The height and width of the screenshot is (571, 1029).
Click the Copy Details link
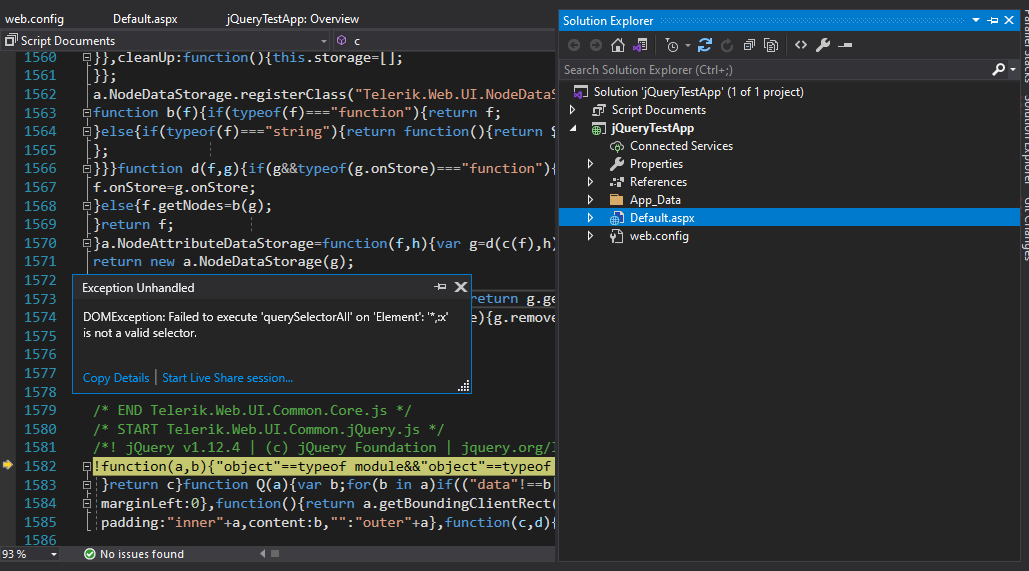click(x=116, y=378)
